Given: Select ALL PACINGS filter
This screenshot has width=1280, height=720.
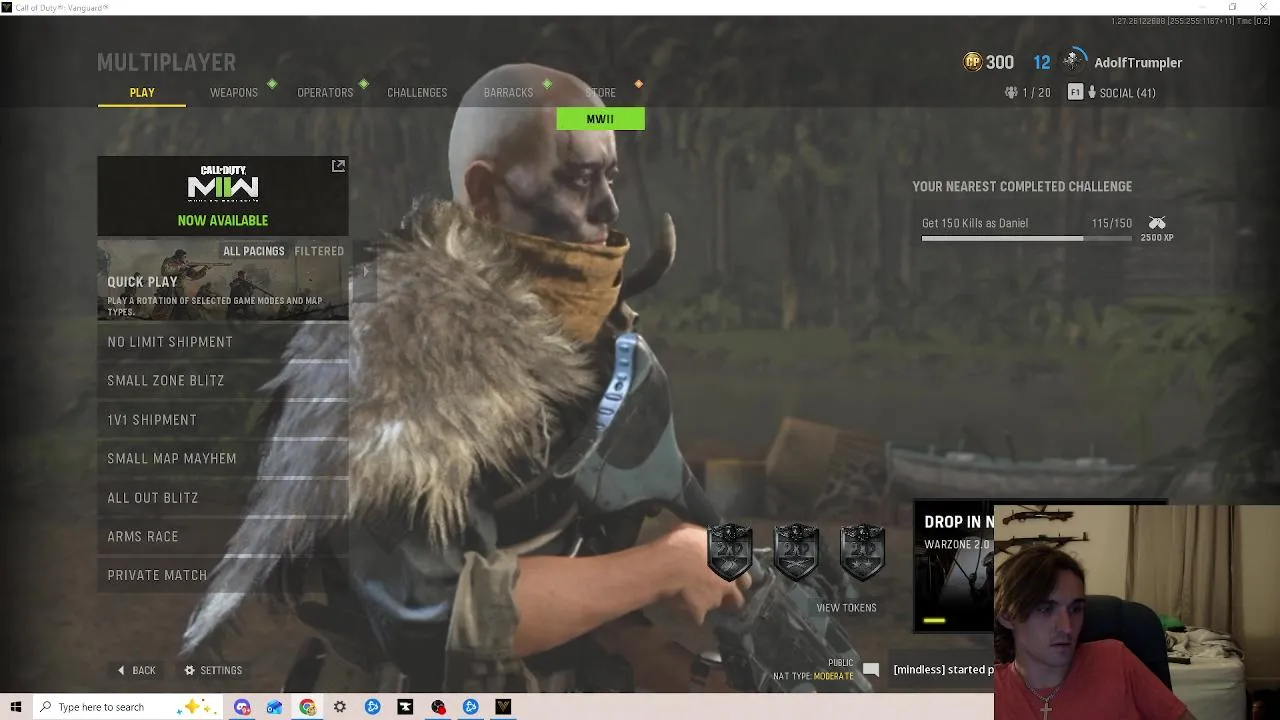Looking at the screenshot, I should [254, 251].
